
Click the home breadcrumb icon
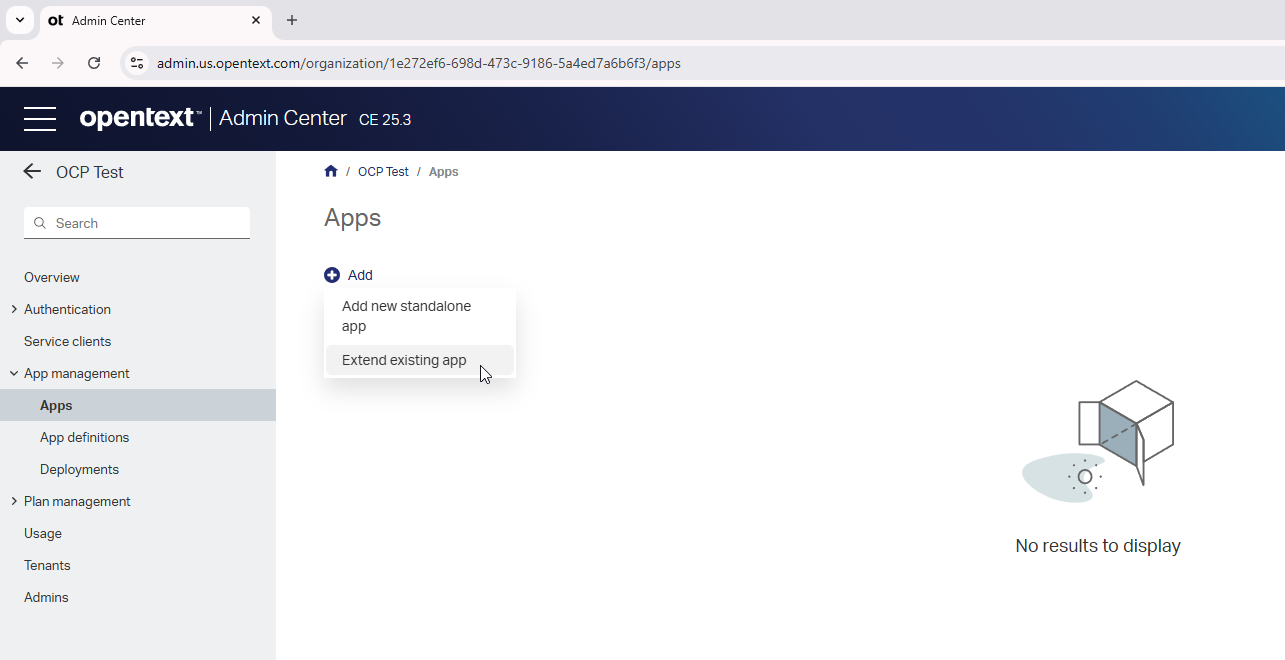(331, 171)
